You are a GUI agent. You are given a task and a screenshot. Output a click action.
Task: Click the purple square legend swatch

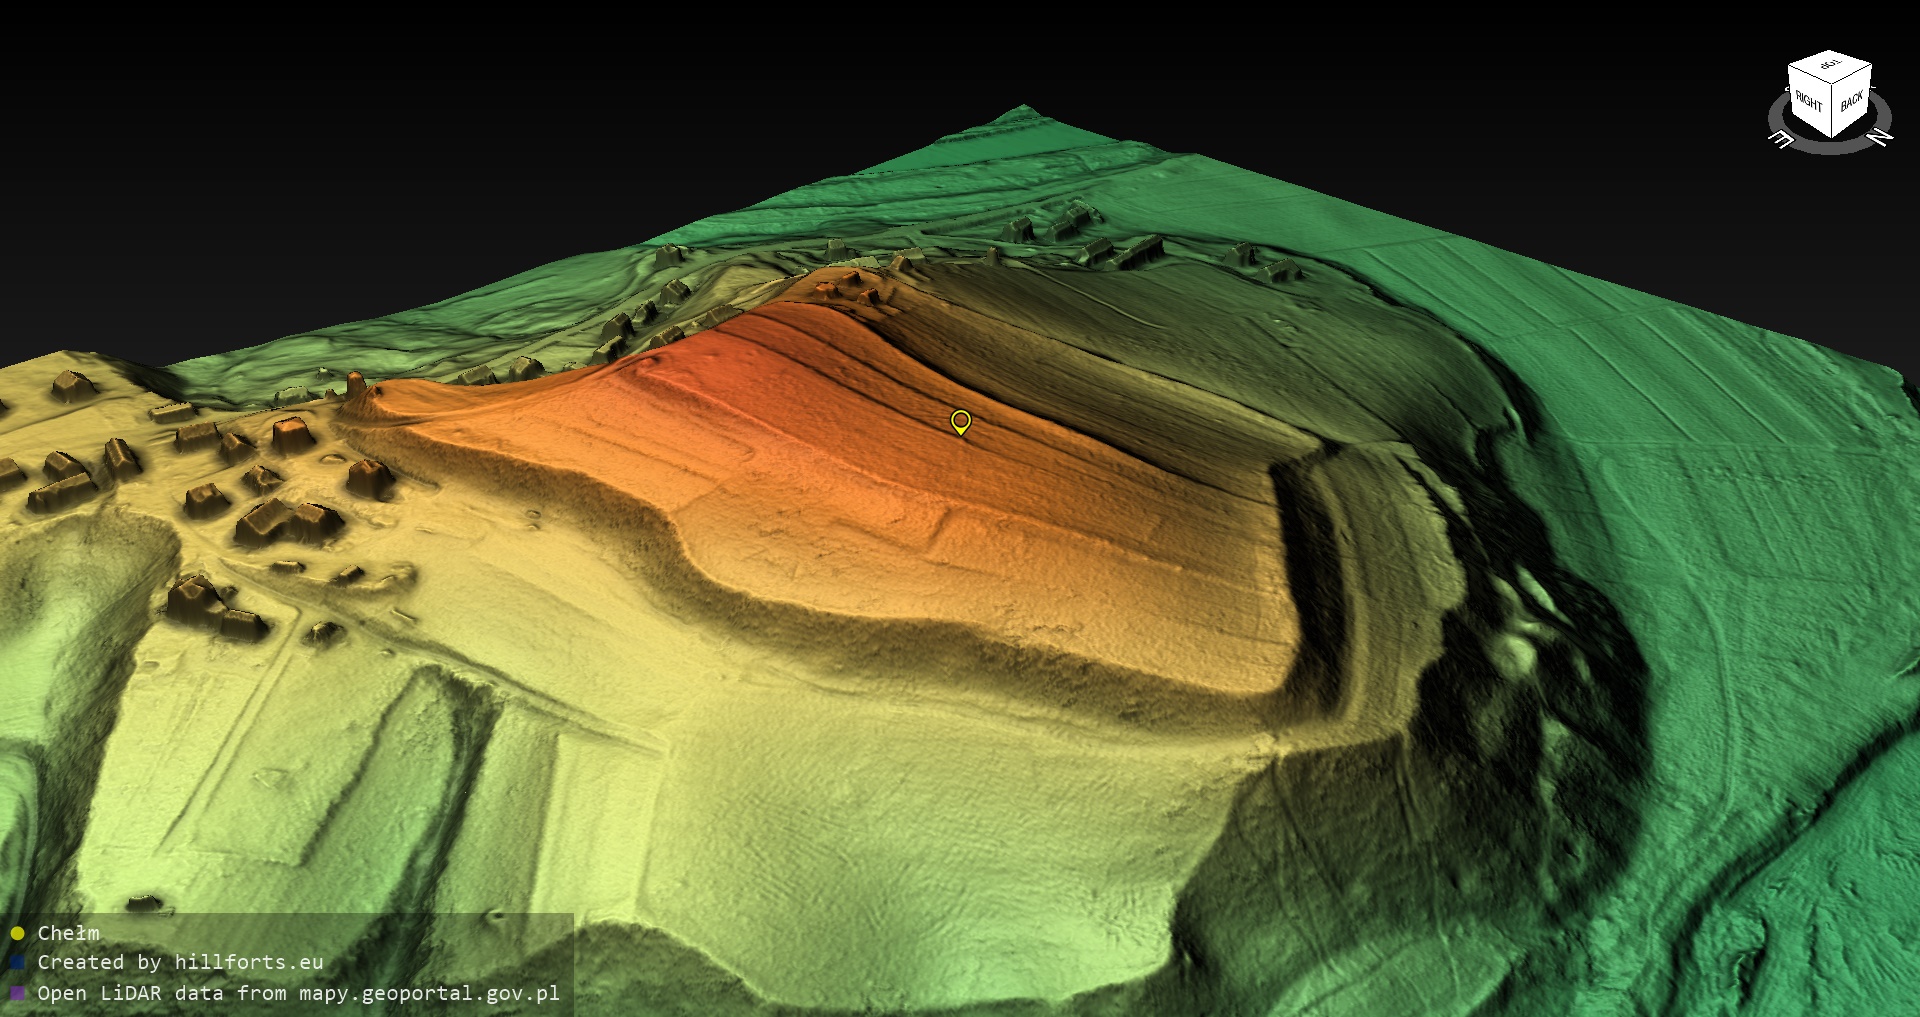(x=17, y=993)
